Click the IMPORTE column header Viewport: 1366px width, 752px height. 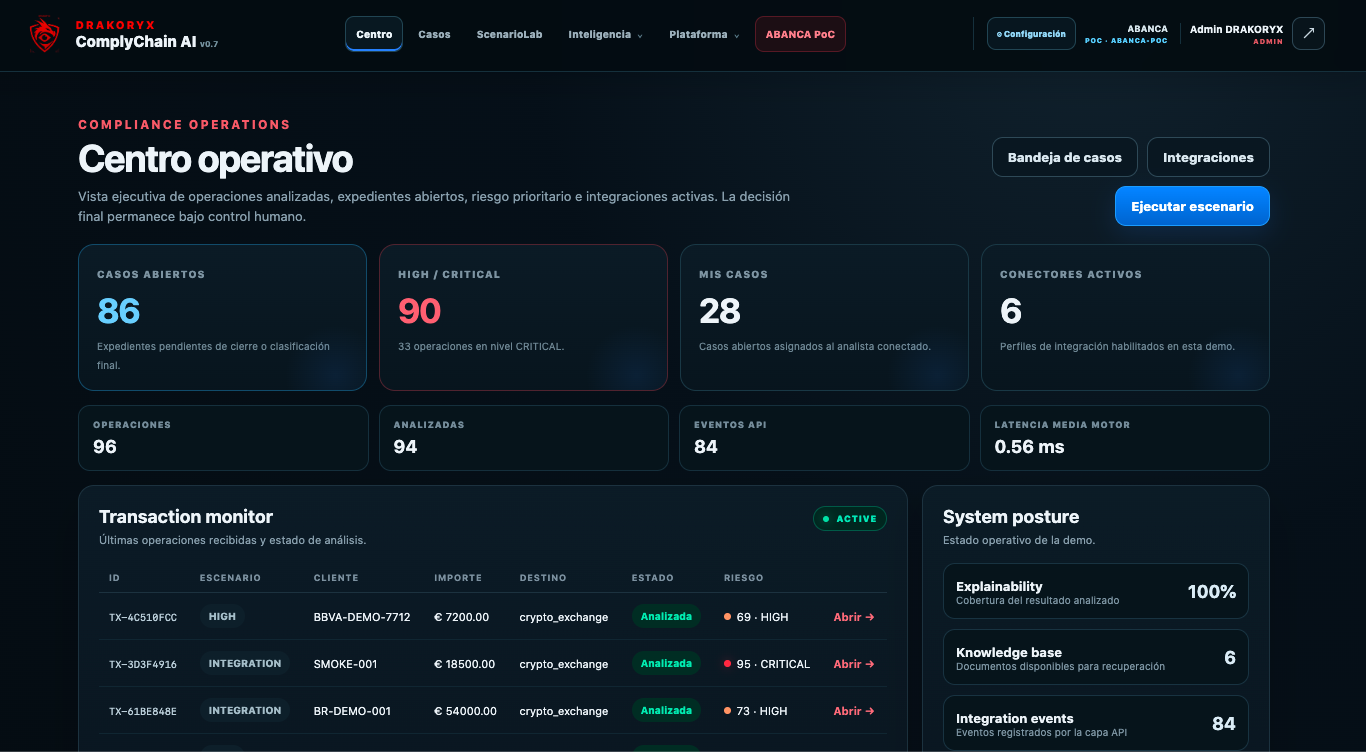pos(458,578)
